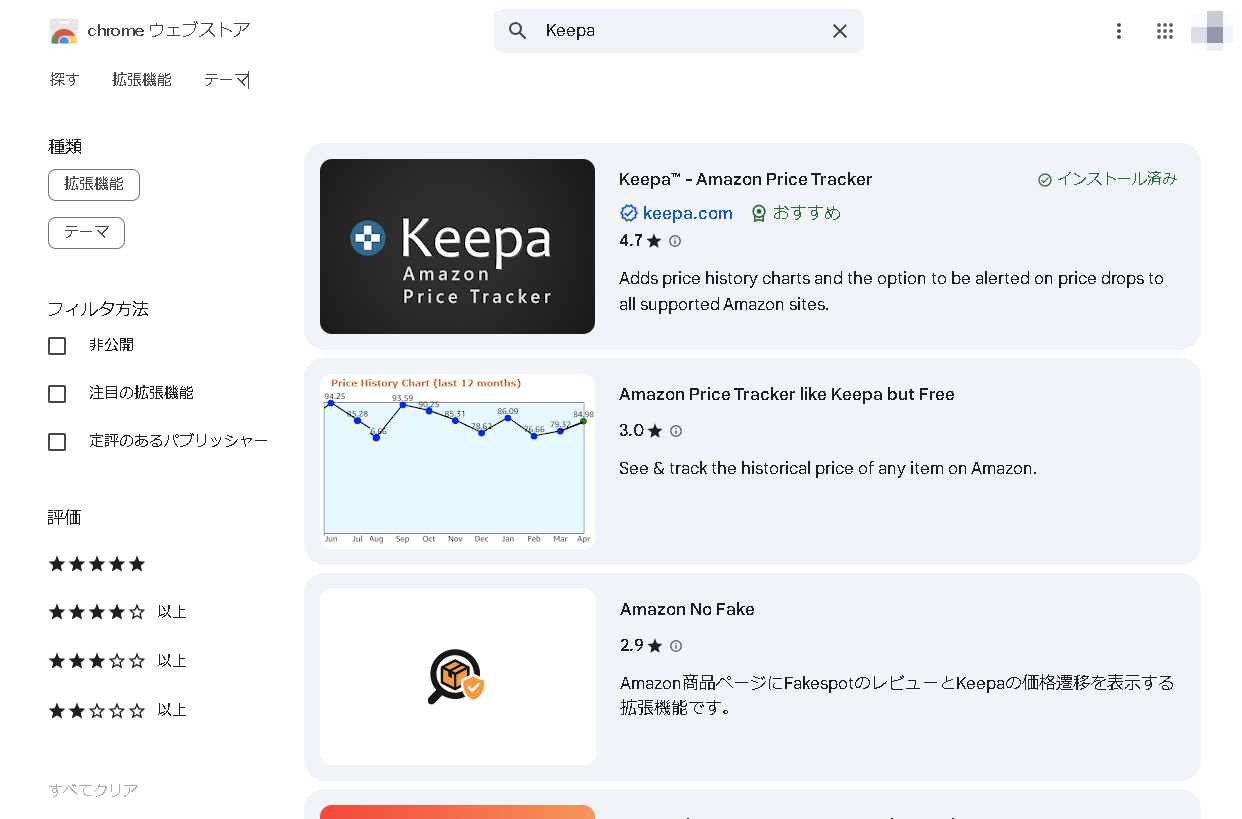Viewport: 1242px width, 819px height.
Task: Open the 探す navigation item
Action: point(64,79)
